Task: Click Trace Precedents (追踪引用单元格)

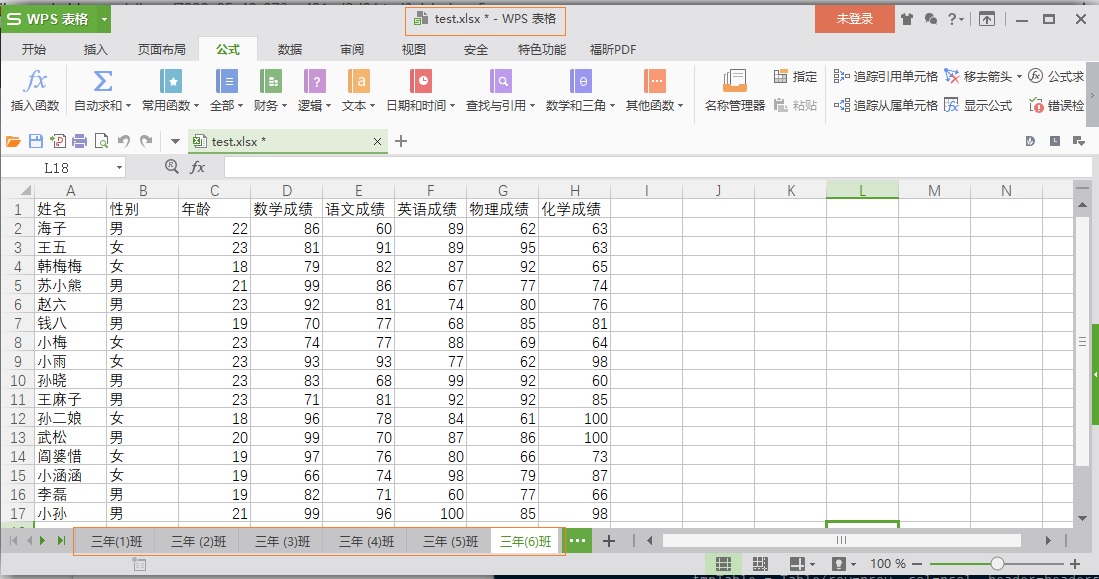Action: pyautogui.click(x=885, y=76)
